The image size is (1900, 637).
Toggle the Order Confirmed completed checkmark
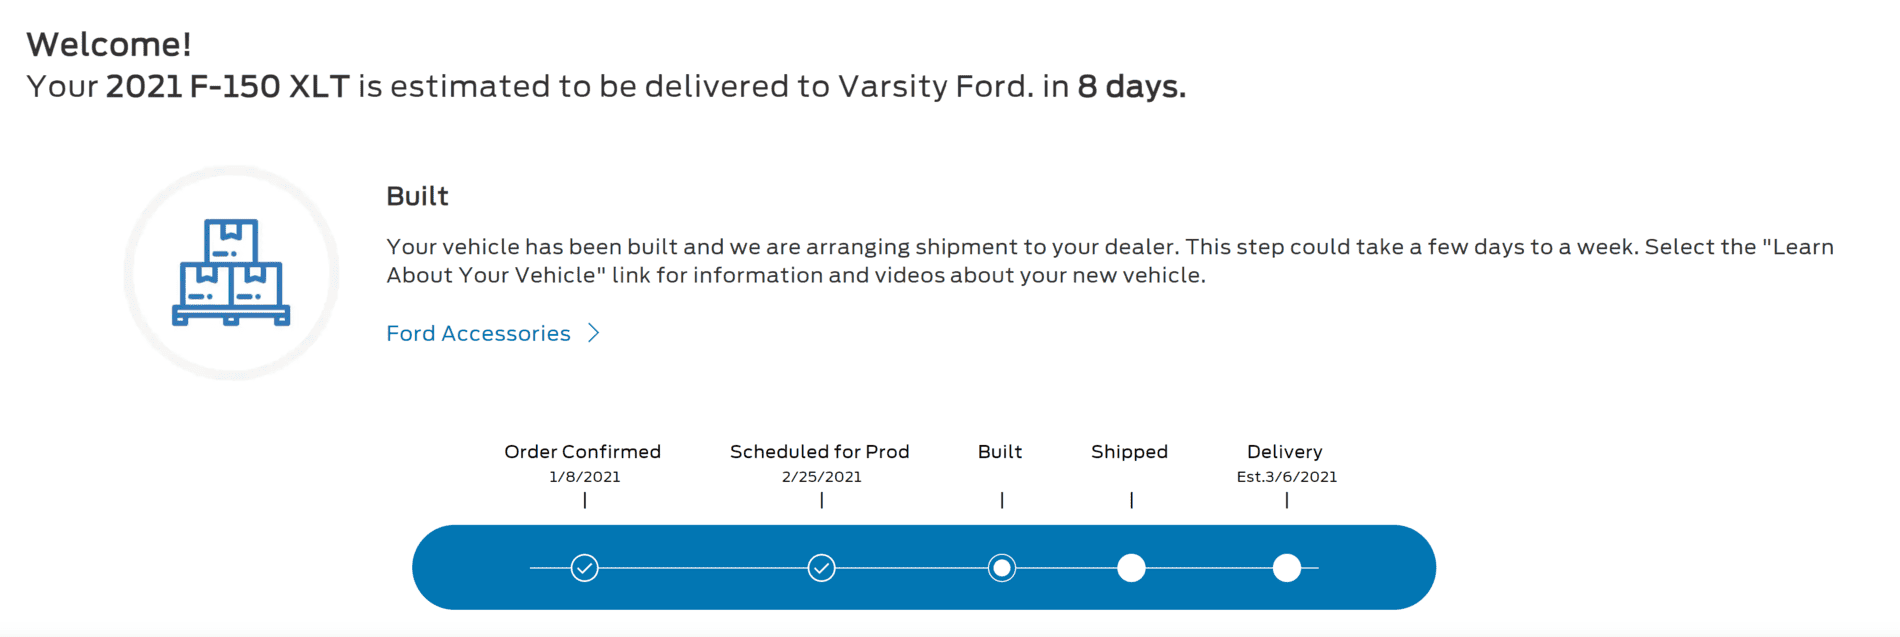coord(584,567)
